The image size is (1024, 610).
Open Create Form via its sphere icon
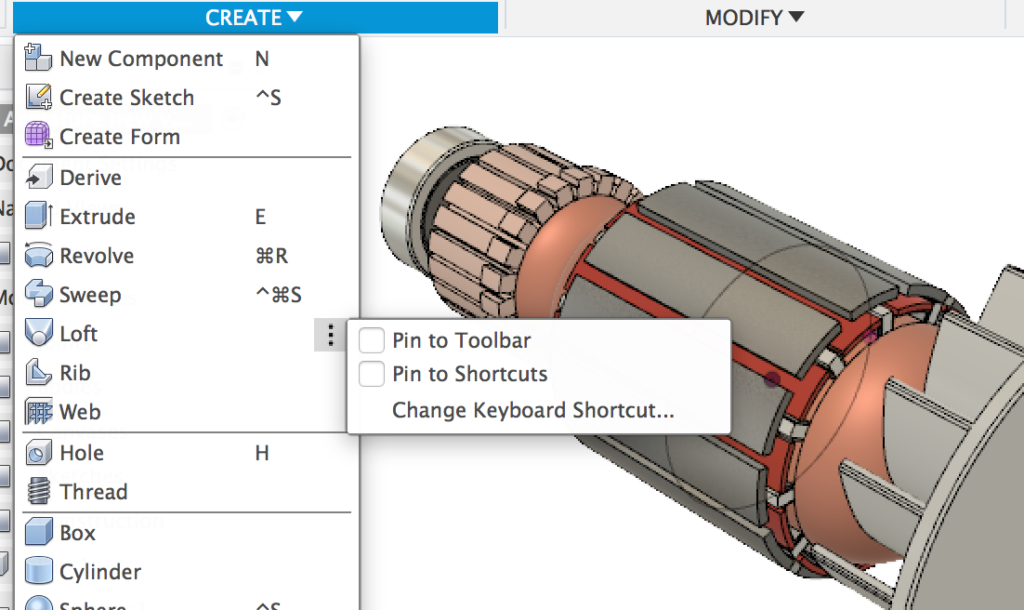click(37, 136)
